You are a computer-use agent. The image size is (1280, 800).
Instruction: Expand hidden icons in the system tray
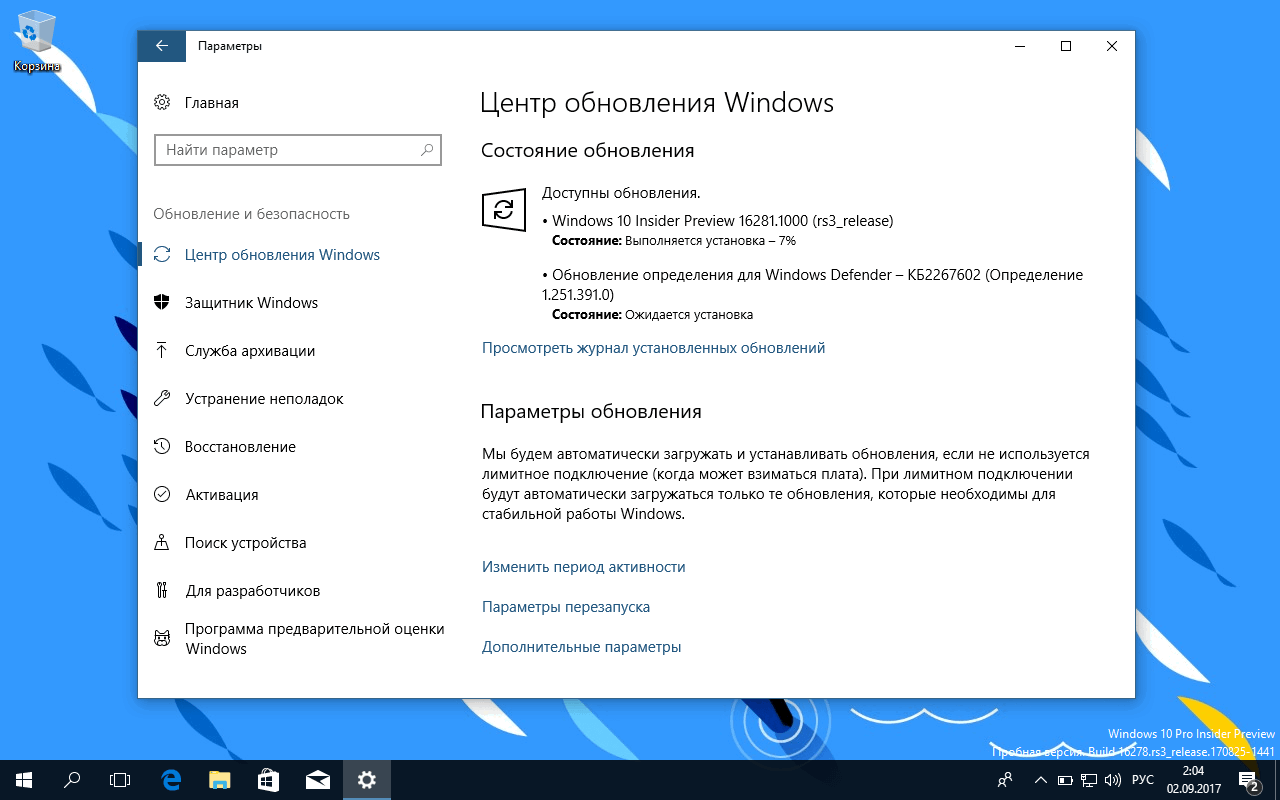[1040, 779]
